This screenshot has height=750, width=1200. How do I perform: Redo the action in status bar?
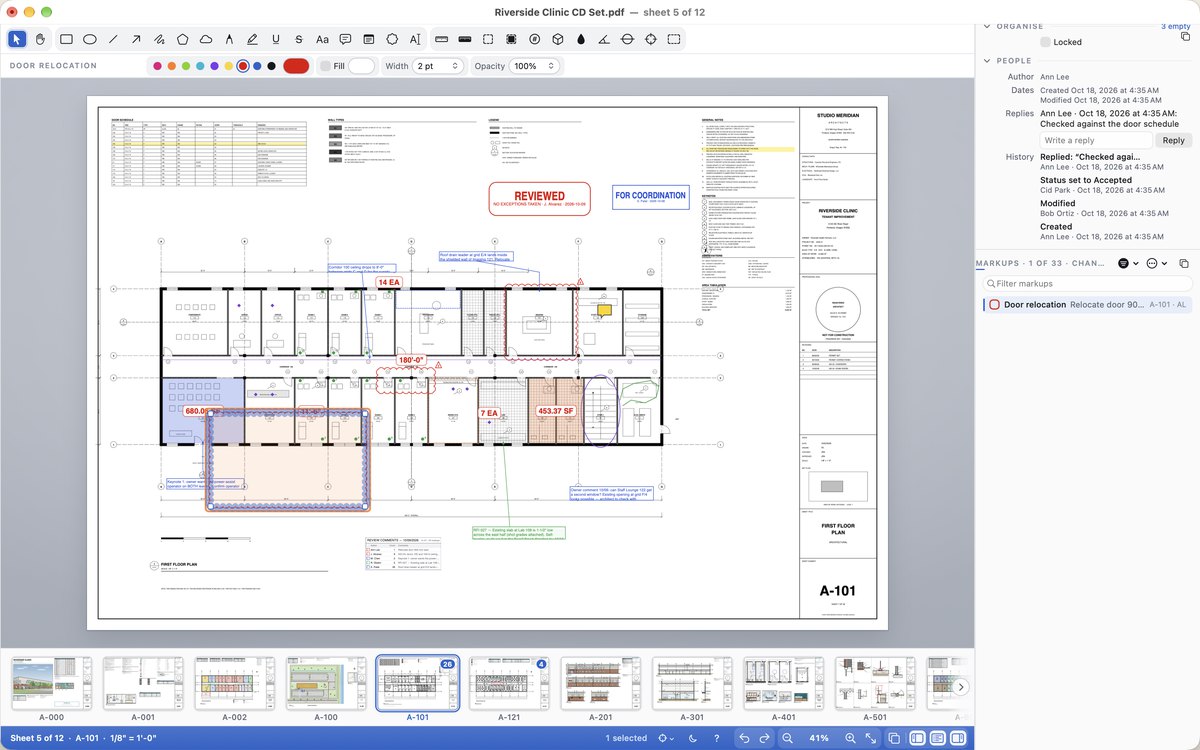tap(765, 738)
